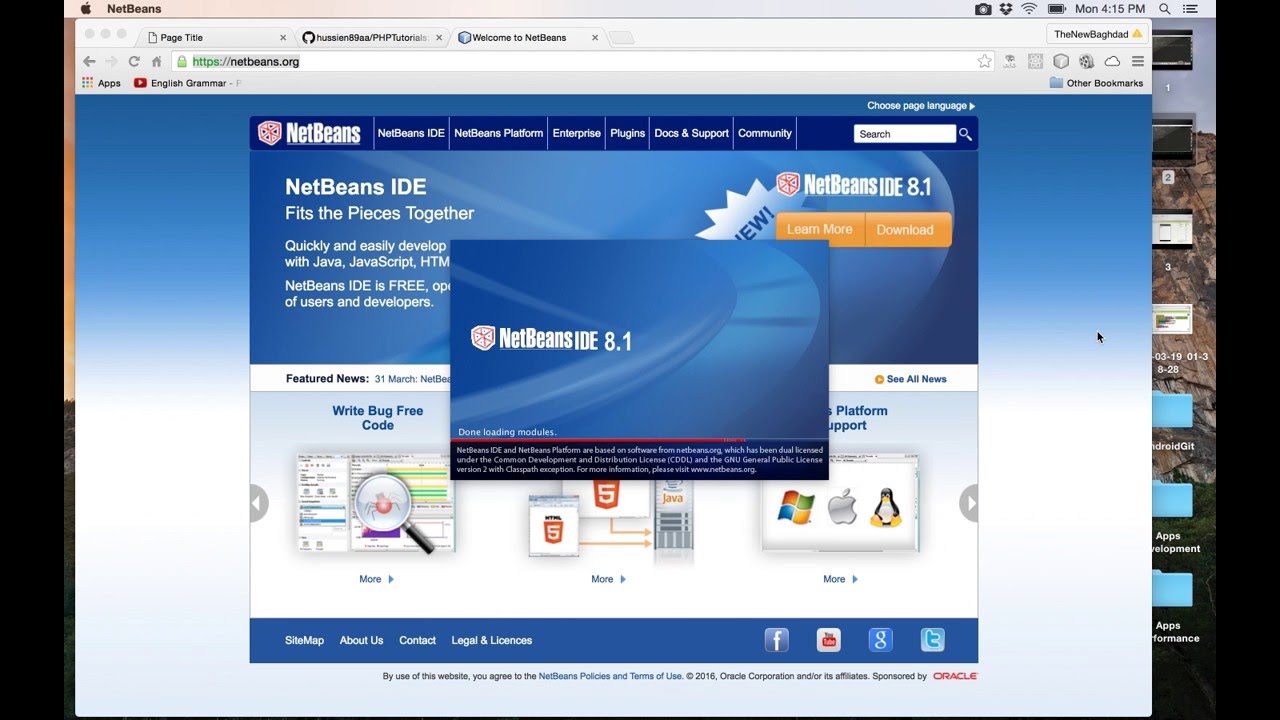The height and width of the screenshot is (720, 1280).
Task: Open the Plugins nav item
Action: pyautogui.click(x=628, y=133)
